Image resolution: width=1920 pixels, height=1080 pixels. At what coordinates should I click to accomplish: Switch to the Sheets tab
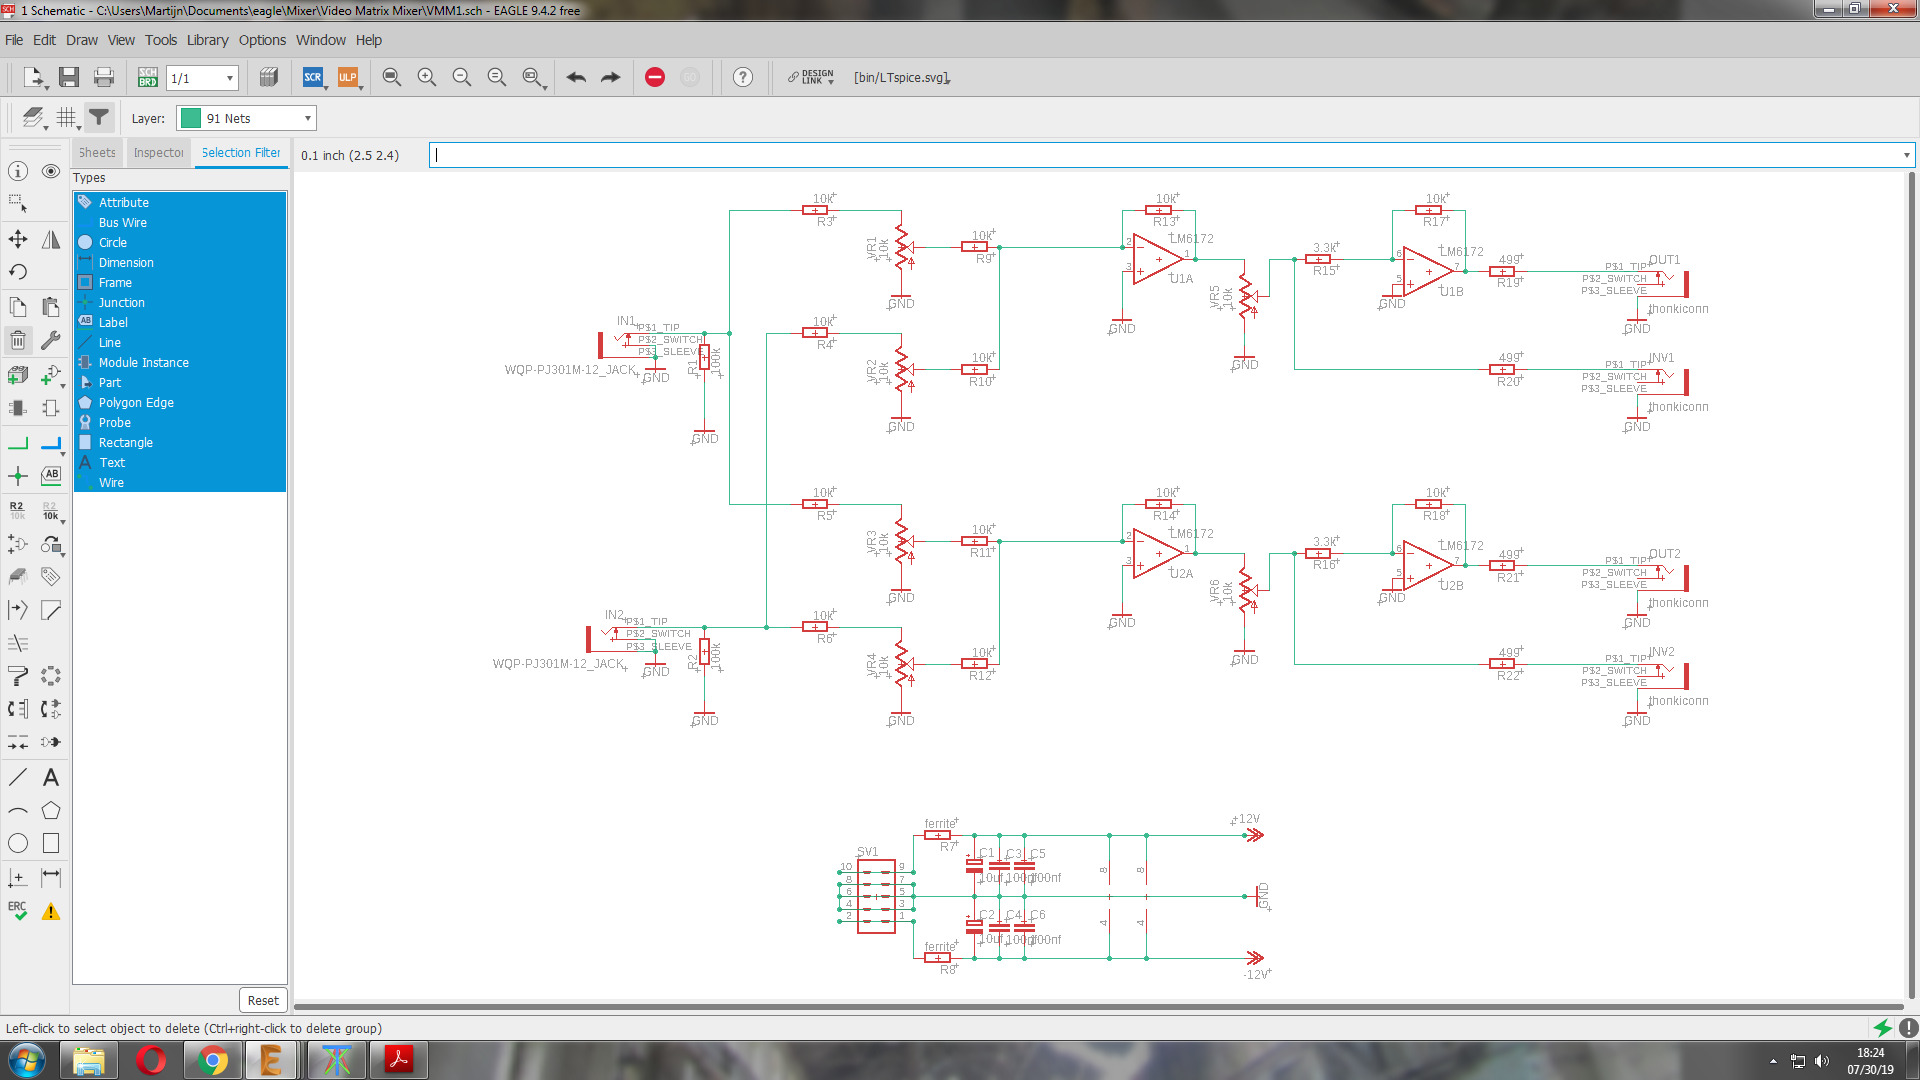click(97, 153)
